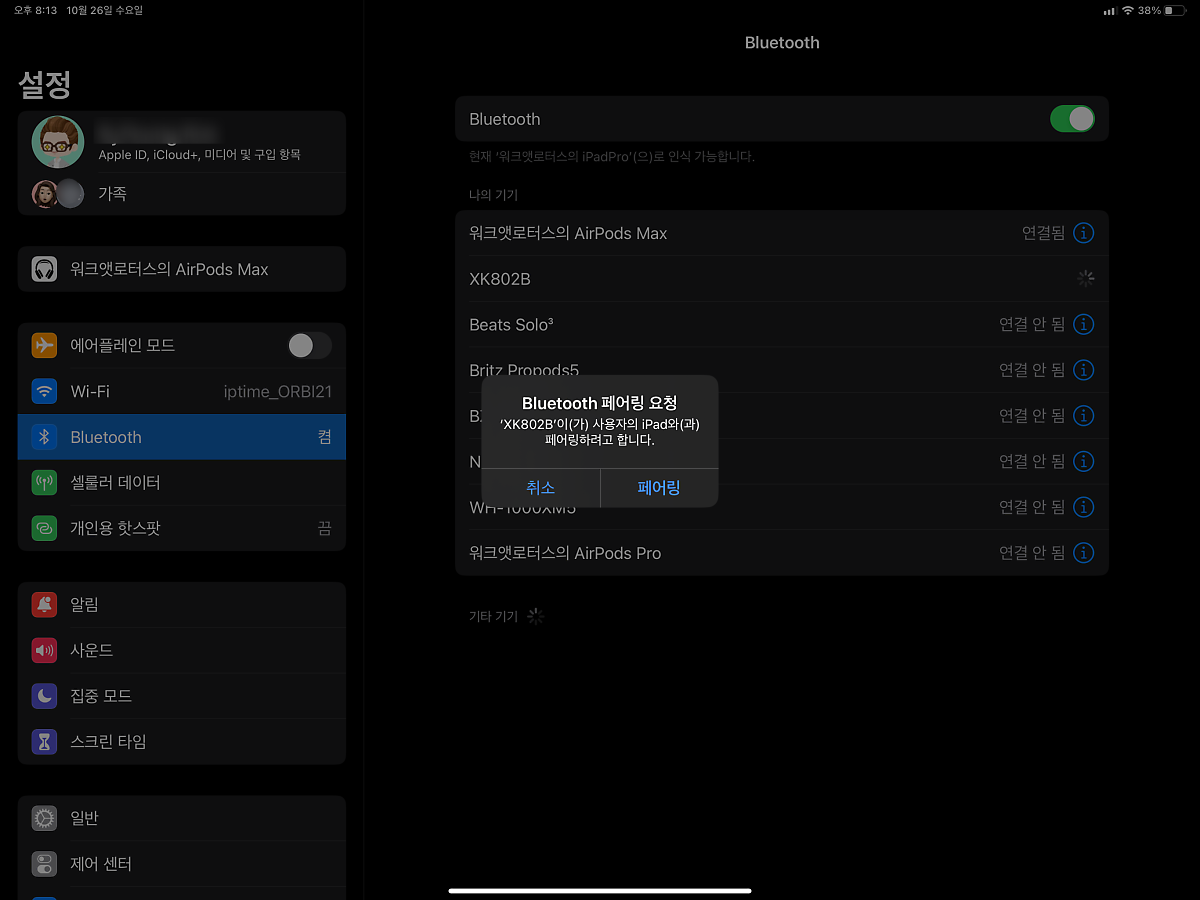
Task: Tap the AirPods Max headphone icon in sidebar
Action: pos(44,269)
